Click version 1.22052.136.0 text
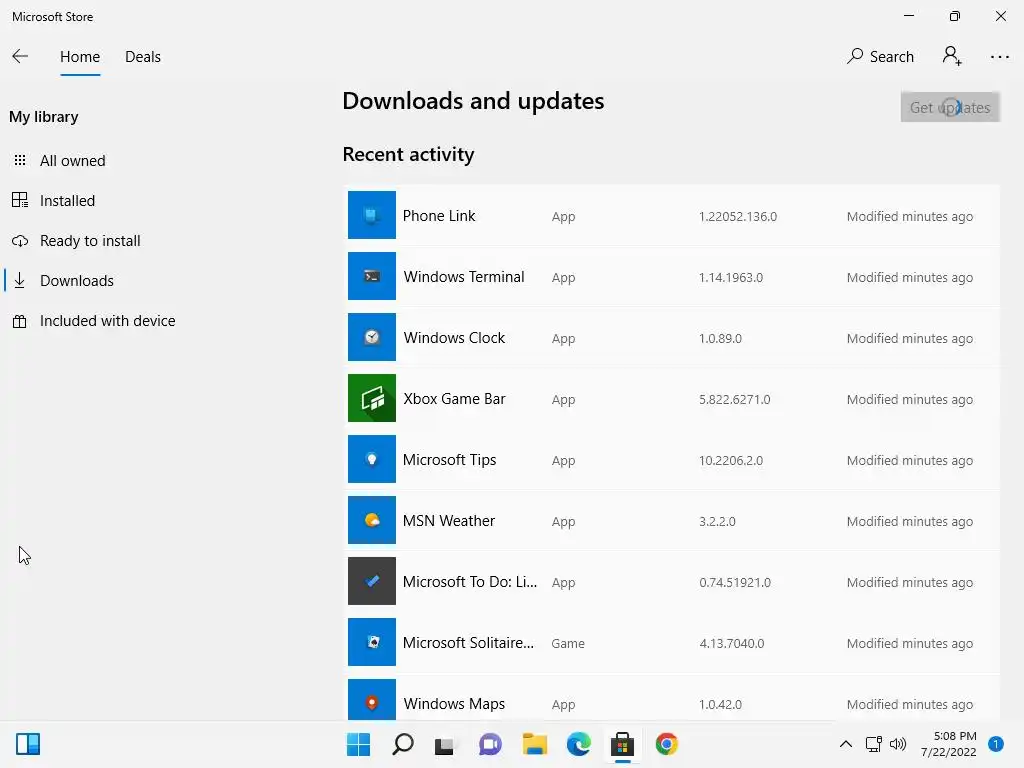 pos(738,216)
